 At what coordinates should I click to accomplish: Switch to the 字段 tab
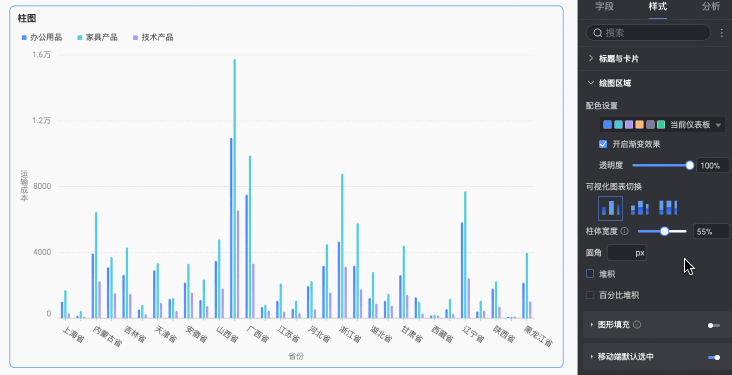pyautogui.click(x=605, y=7)
